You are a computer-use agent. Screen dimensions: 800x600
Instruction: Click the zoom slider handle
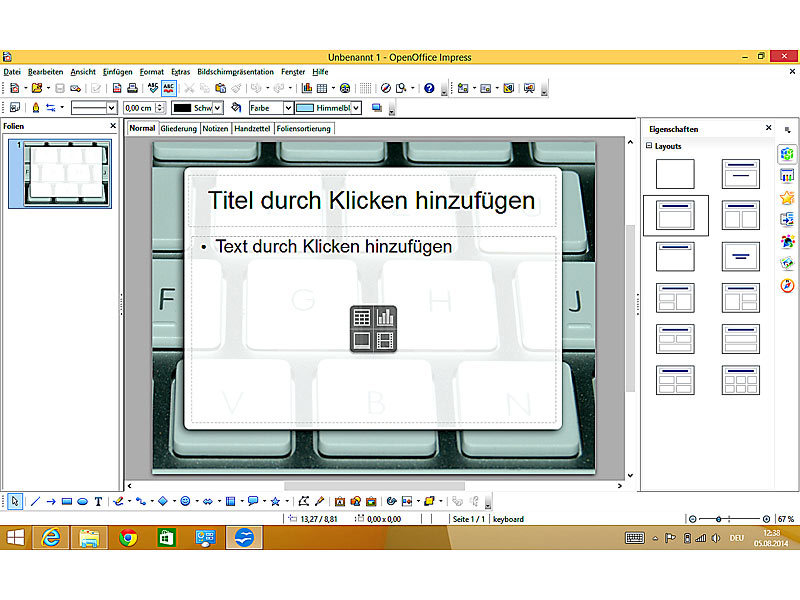(718, 519)
